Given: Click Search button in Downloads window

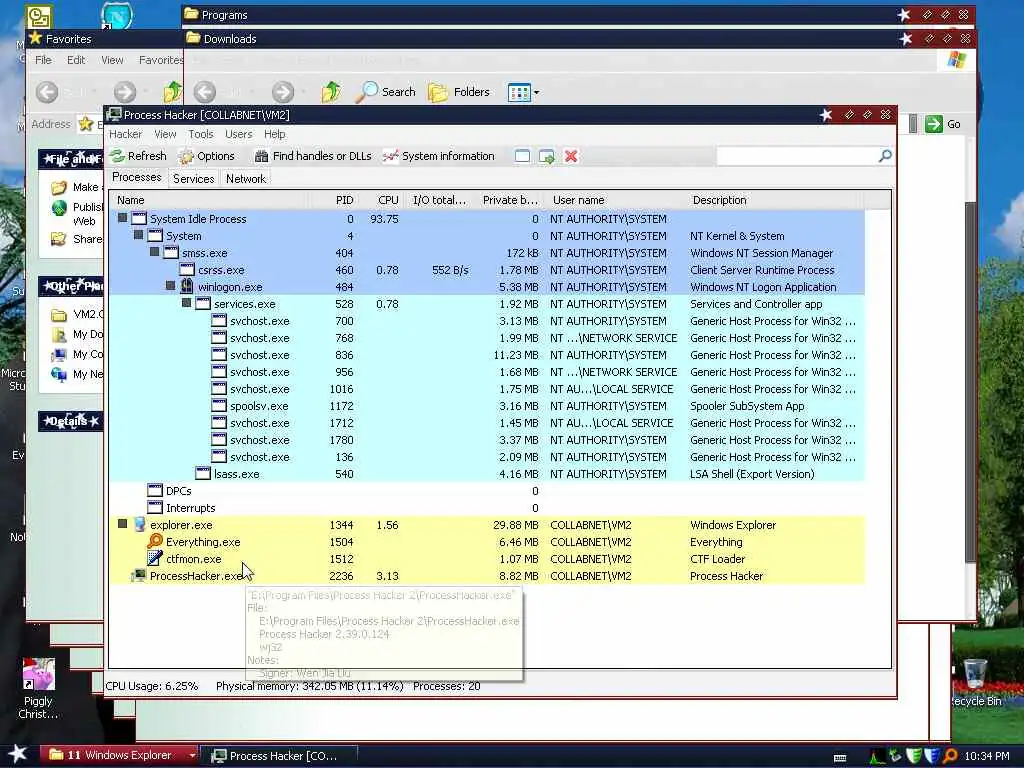Looking at the screenshot, I should pos(387,92).
